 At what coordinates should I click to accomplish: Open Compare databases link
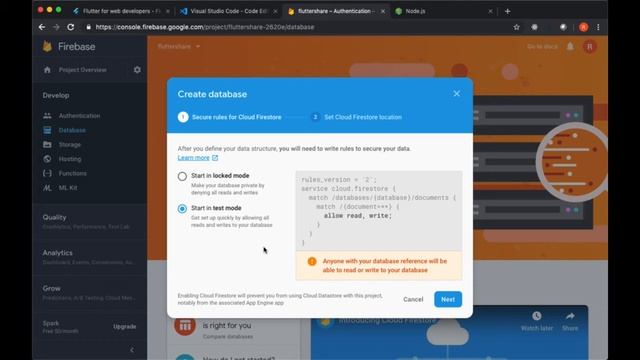coord(228,337)
